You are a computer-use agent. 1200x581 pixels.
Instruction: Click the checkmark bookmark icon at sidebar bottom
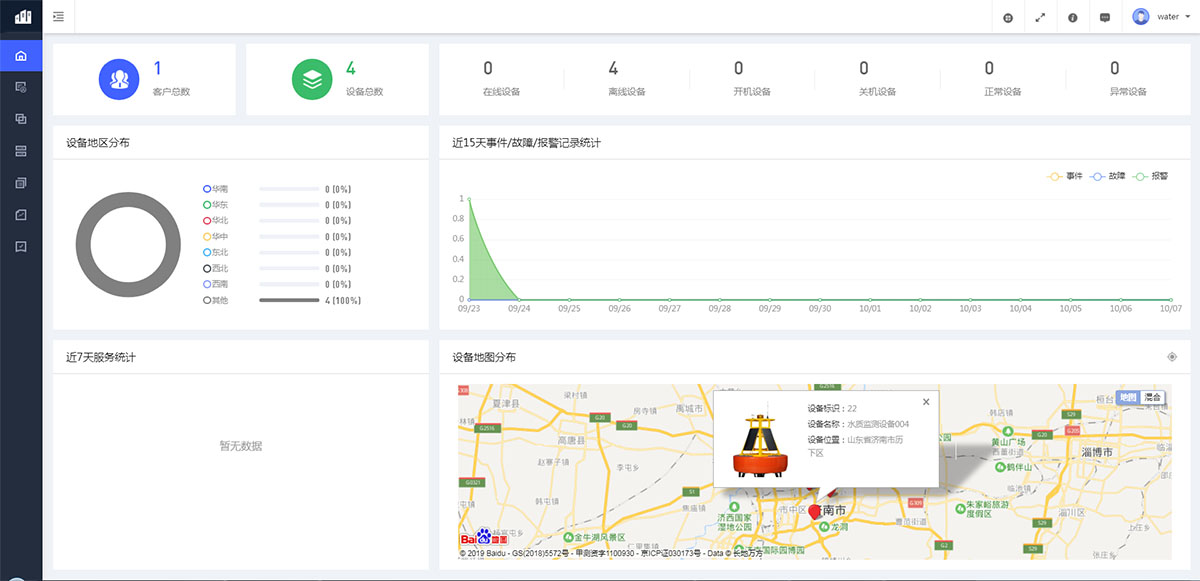21,246
